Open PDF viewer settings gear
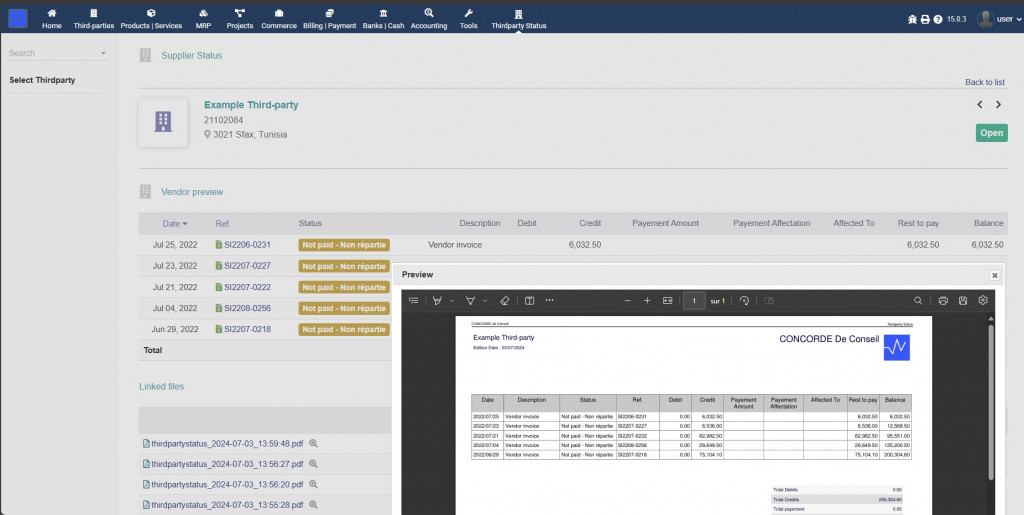Image resolution: width=1024 pixels, height=515 pixels. click(983, 300)
